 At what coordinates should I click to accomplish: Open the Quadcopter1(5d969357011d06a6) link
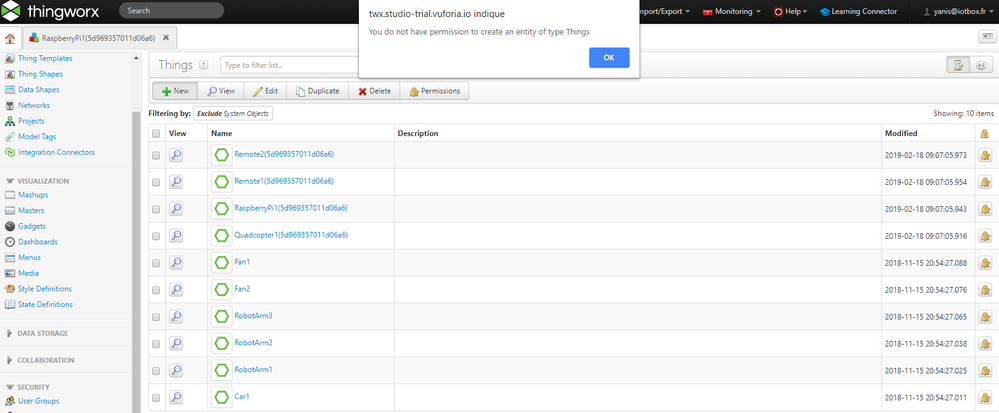click(291, 235)
